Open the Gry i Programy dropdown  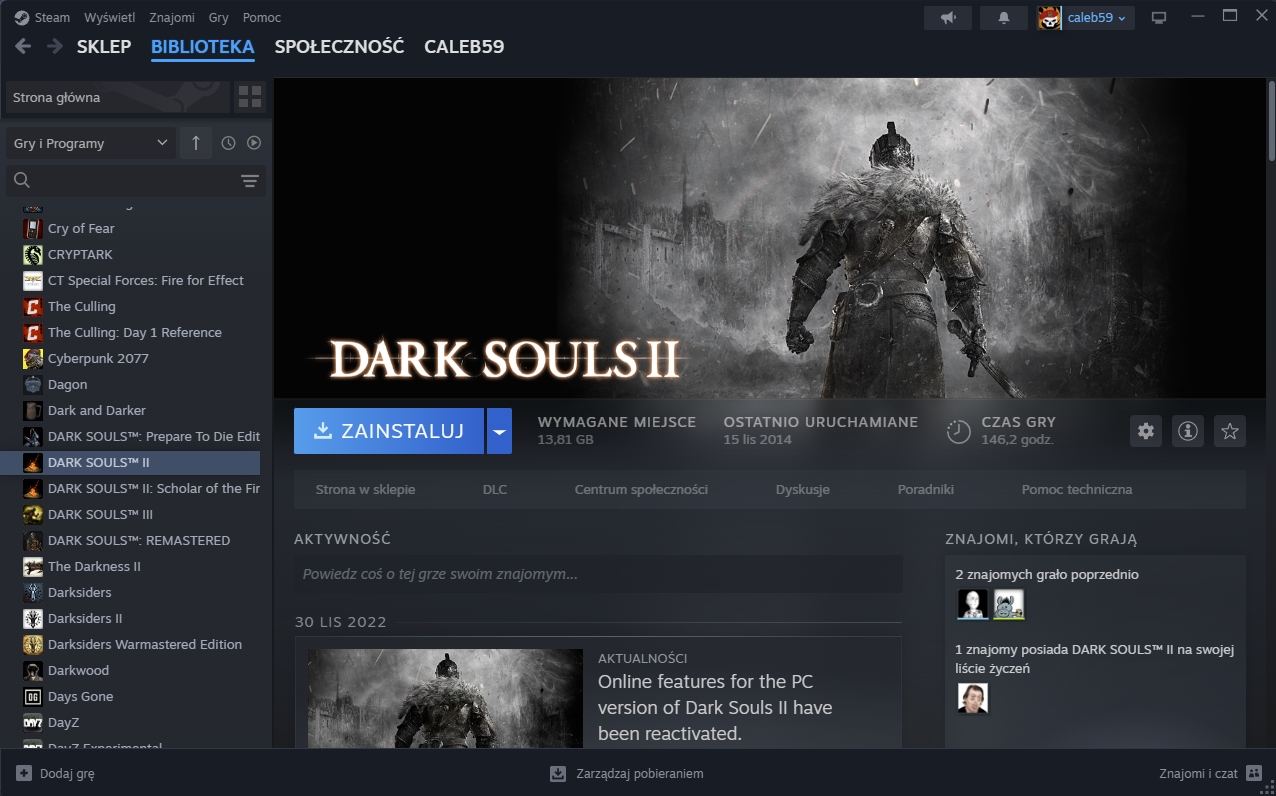(91, 143)
